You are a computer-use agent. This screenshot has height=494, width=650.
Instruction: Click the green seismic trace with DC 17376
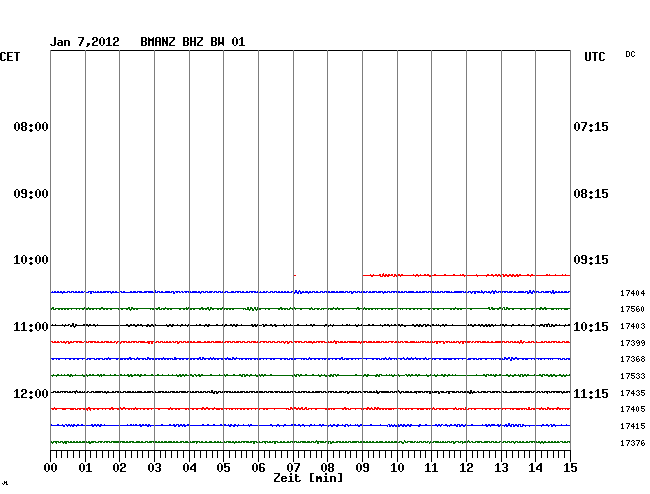coord(310,442)
